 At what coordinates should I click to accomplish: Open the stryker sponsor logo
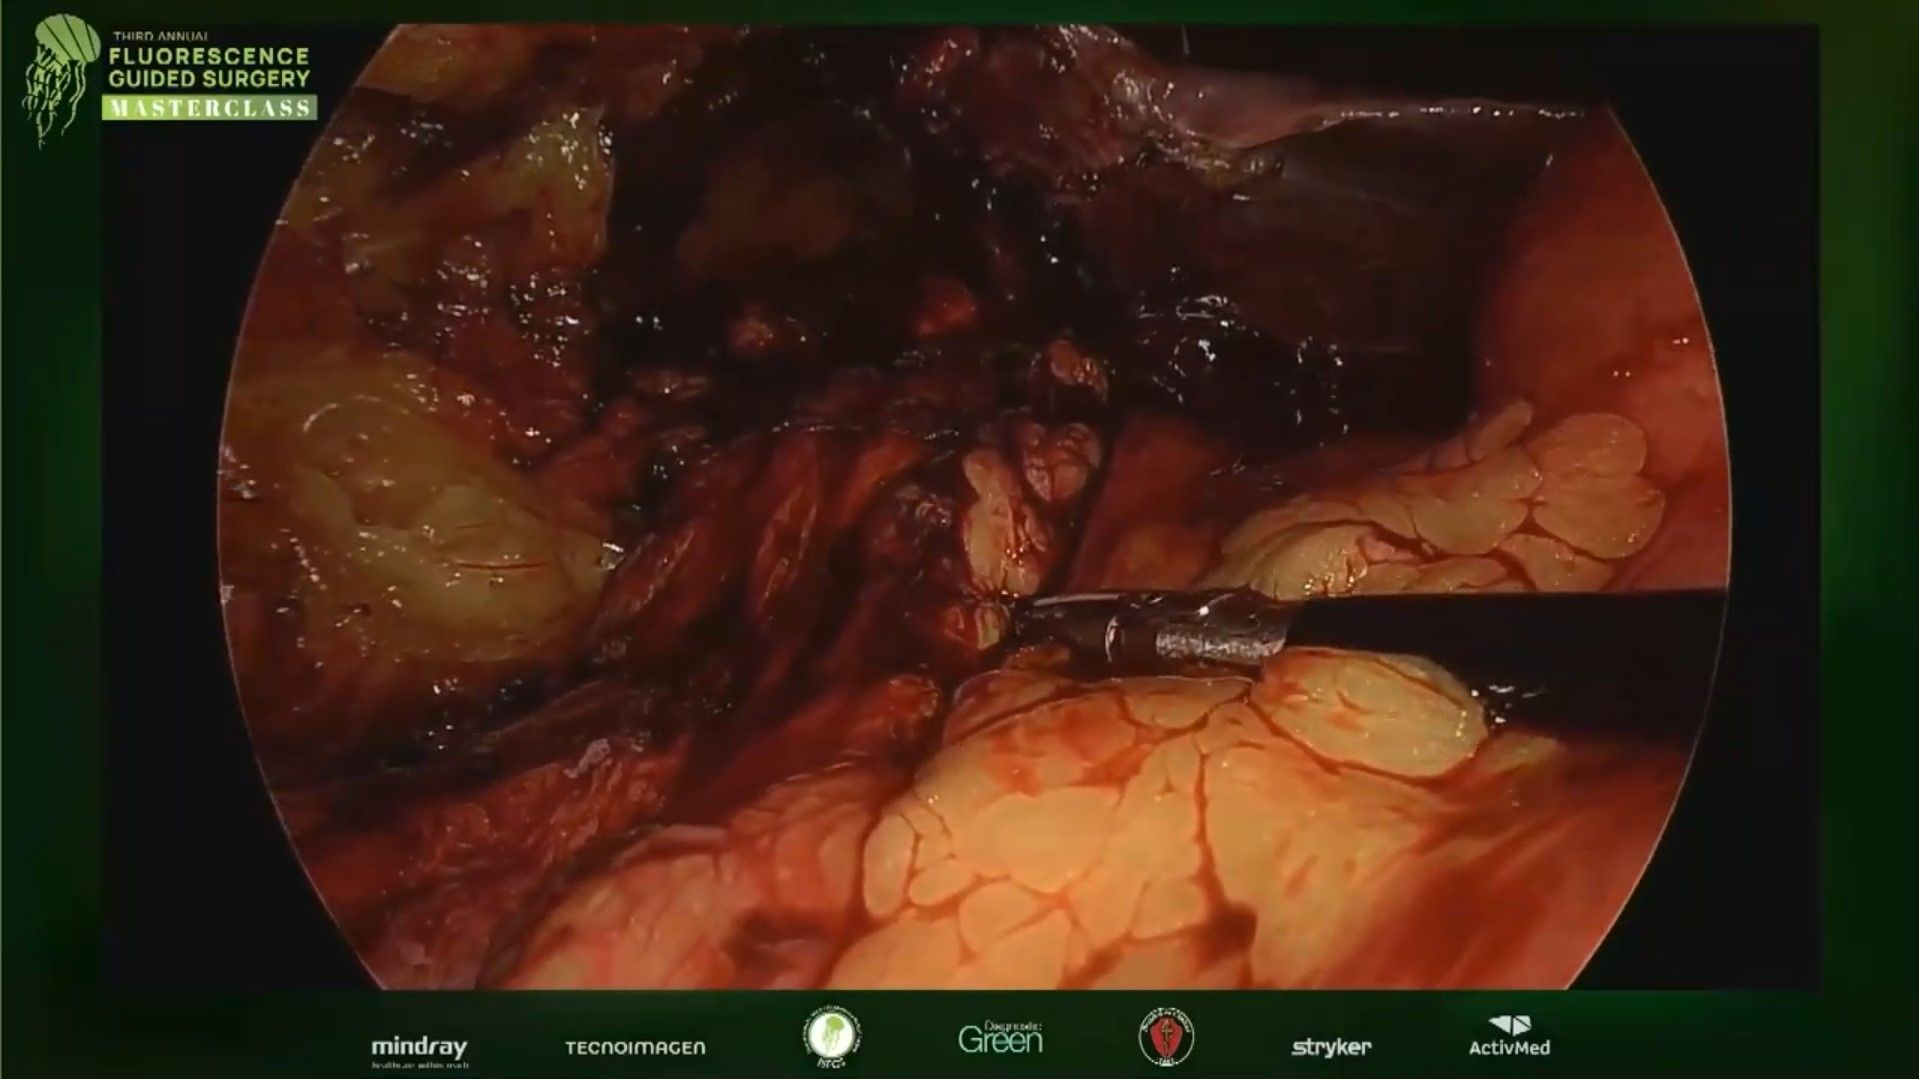coord(1331,1047)
